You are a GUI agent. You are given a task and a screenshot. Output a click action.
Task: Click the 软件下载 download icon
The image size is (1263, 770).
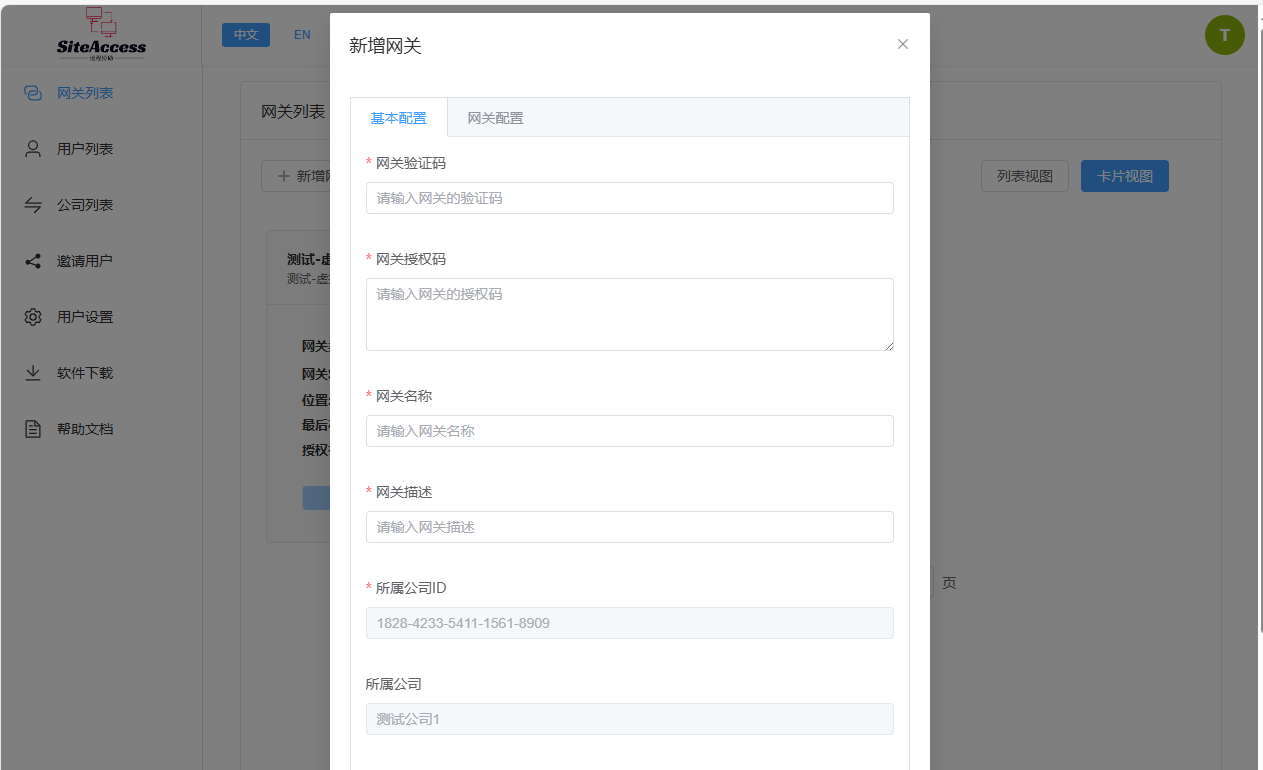point(33,373)
